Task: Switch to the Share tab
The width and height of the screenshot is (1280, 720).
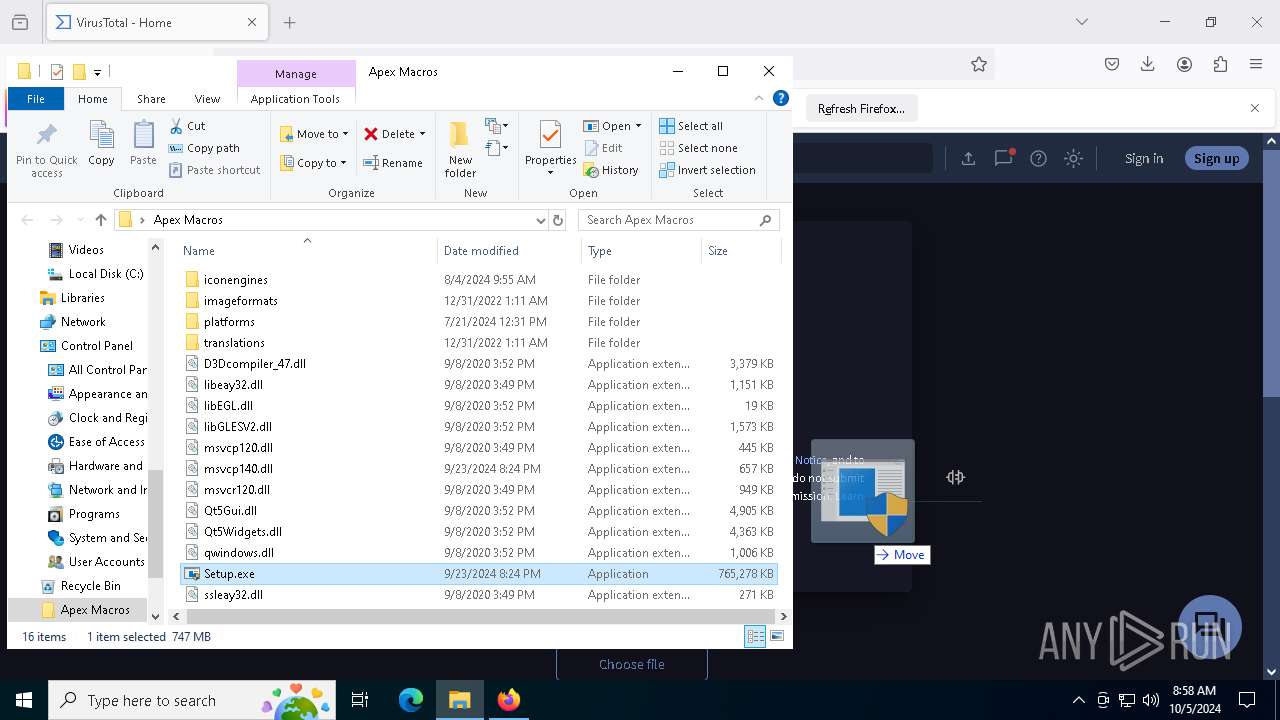Action: pos(151,99)
